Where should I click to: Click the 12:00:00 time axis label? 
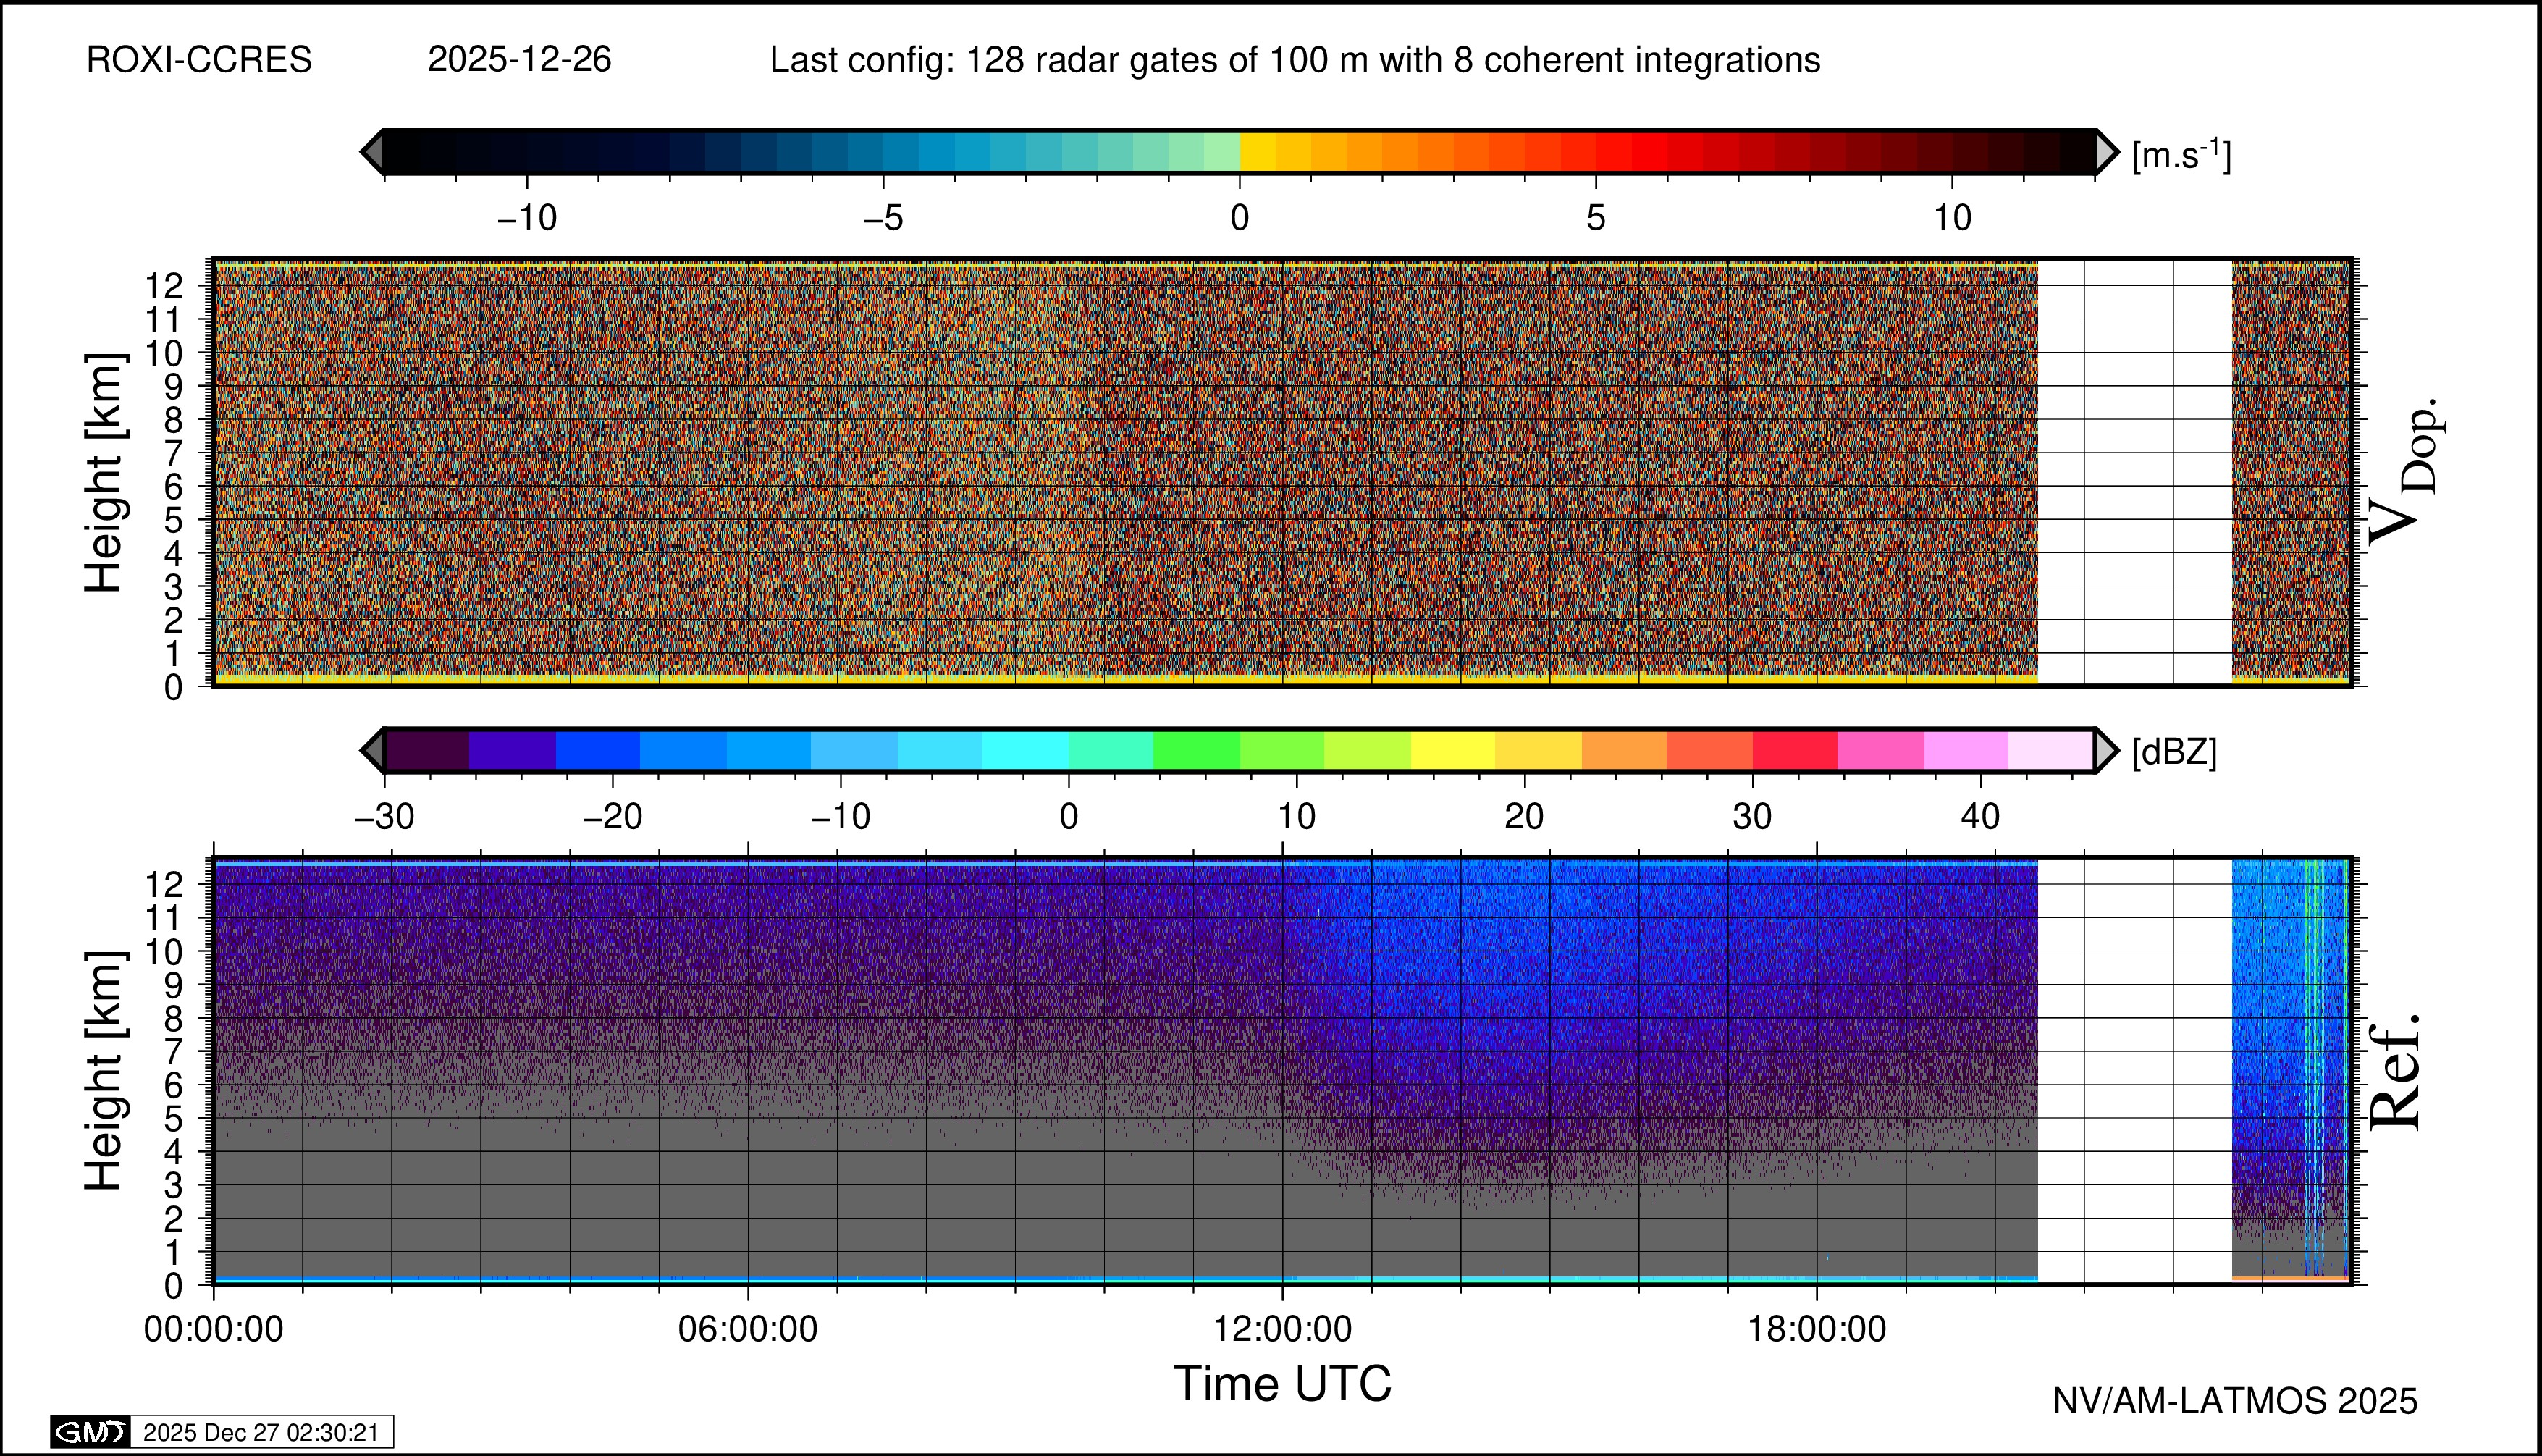[1283, 1329]
